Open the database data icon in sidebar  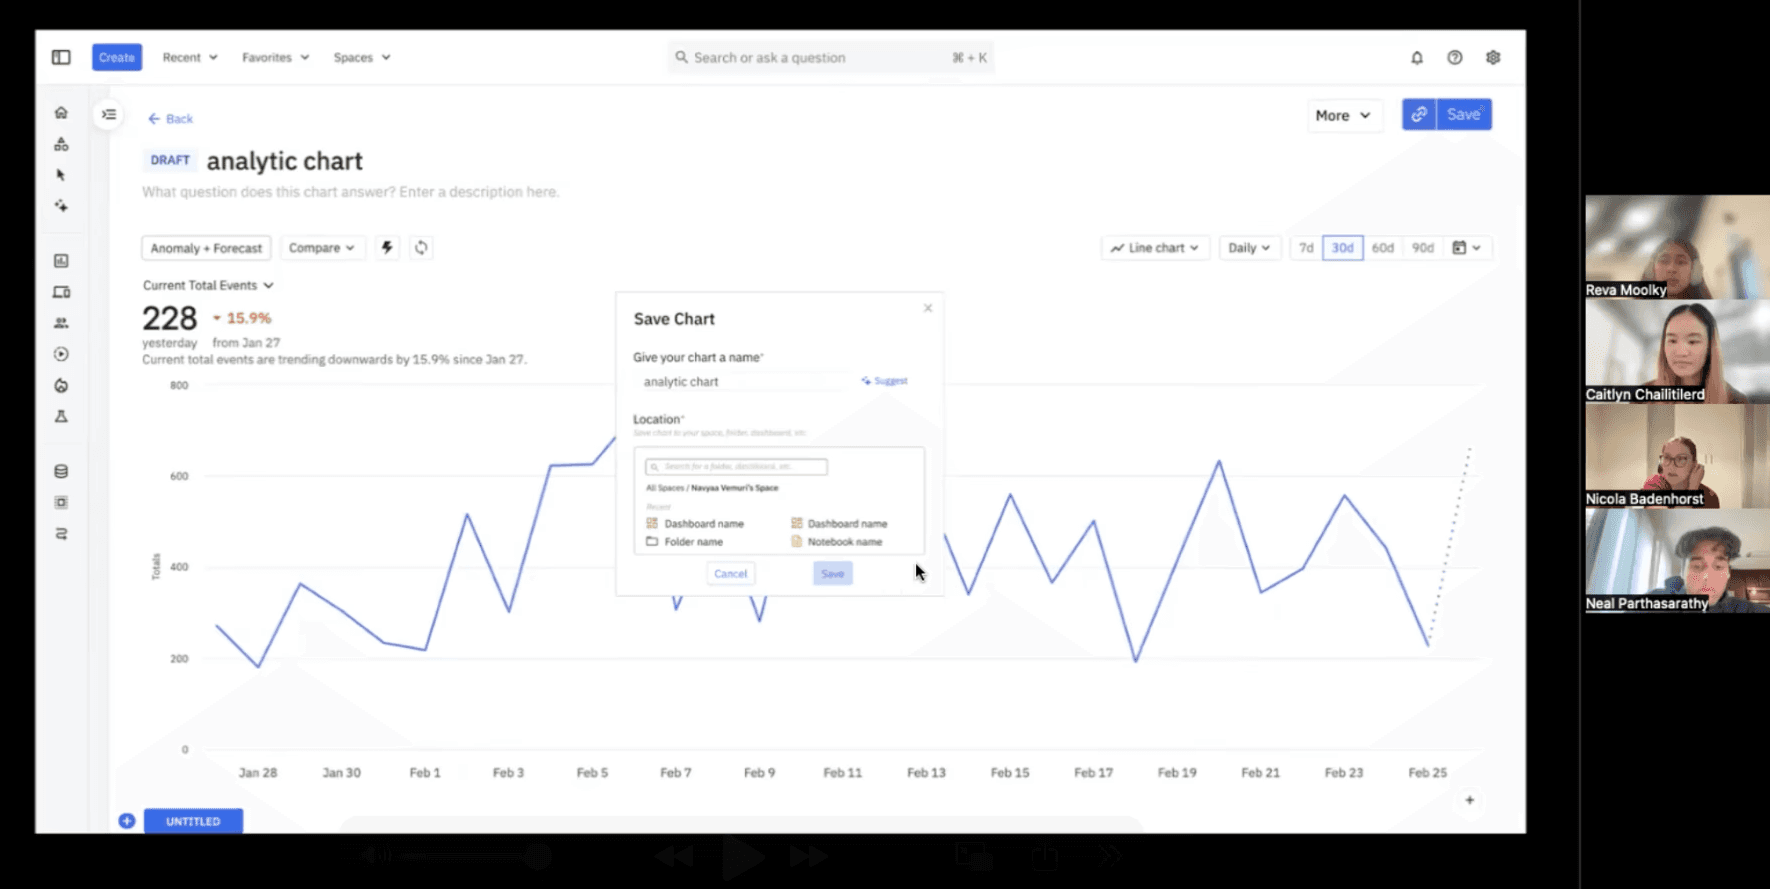(61, 471)
